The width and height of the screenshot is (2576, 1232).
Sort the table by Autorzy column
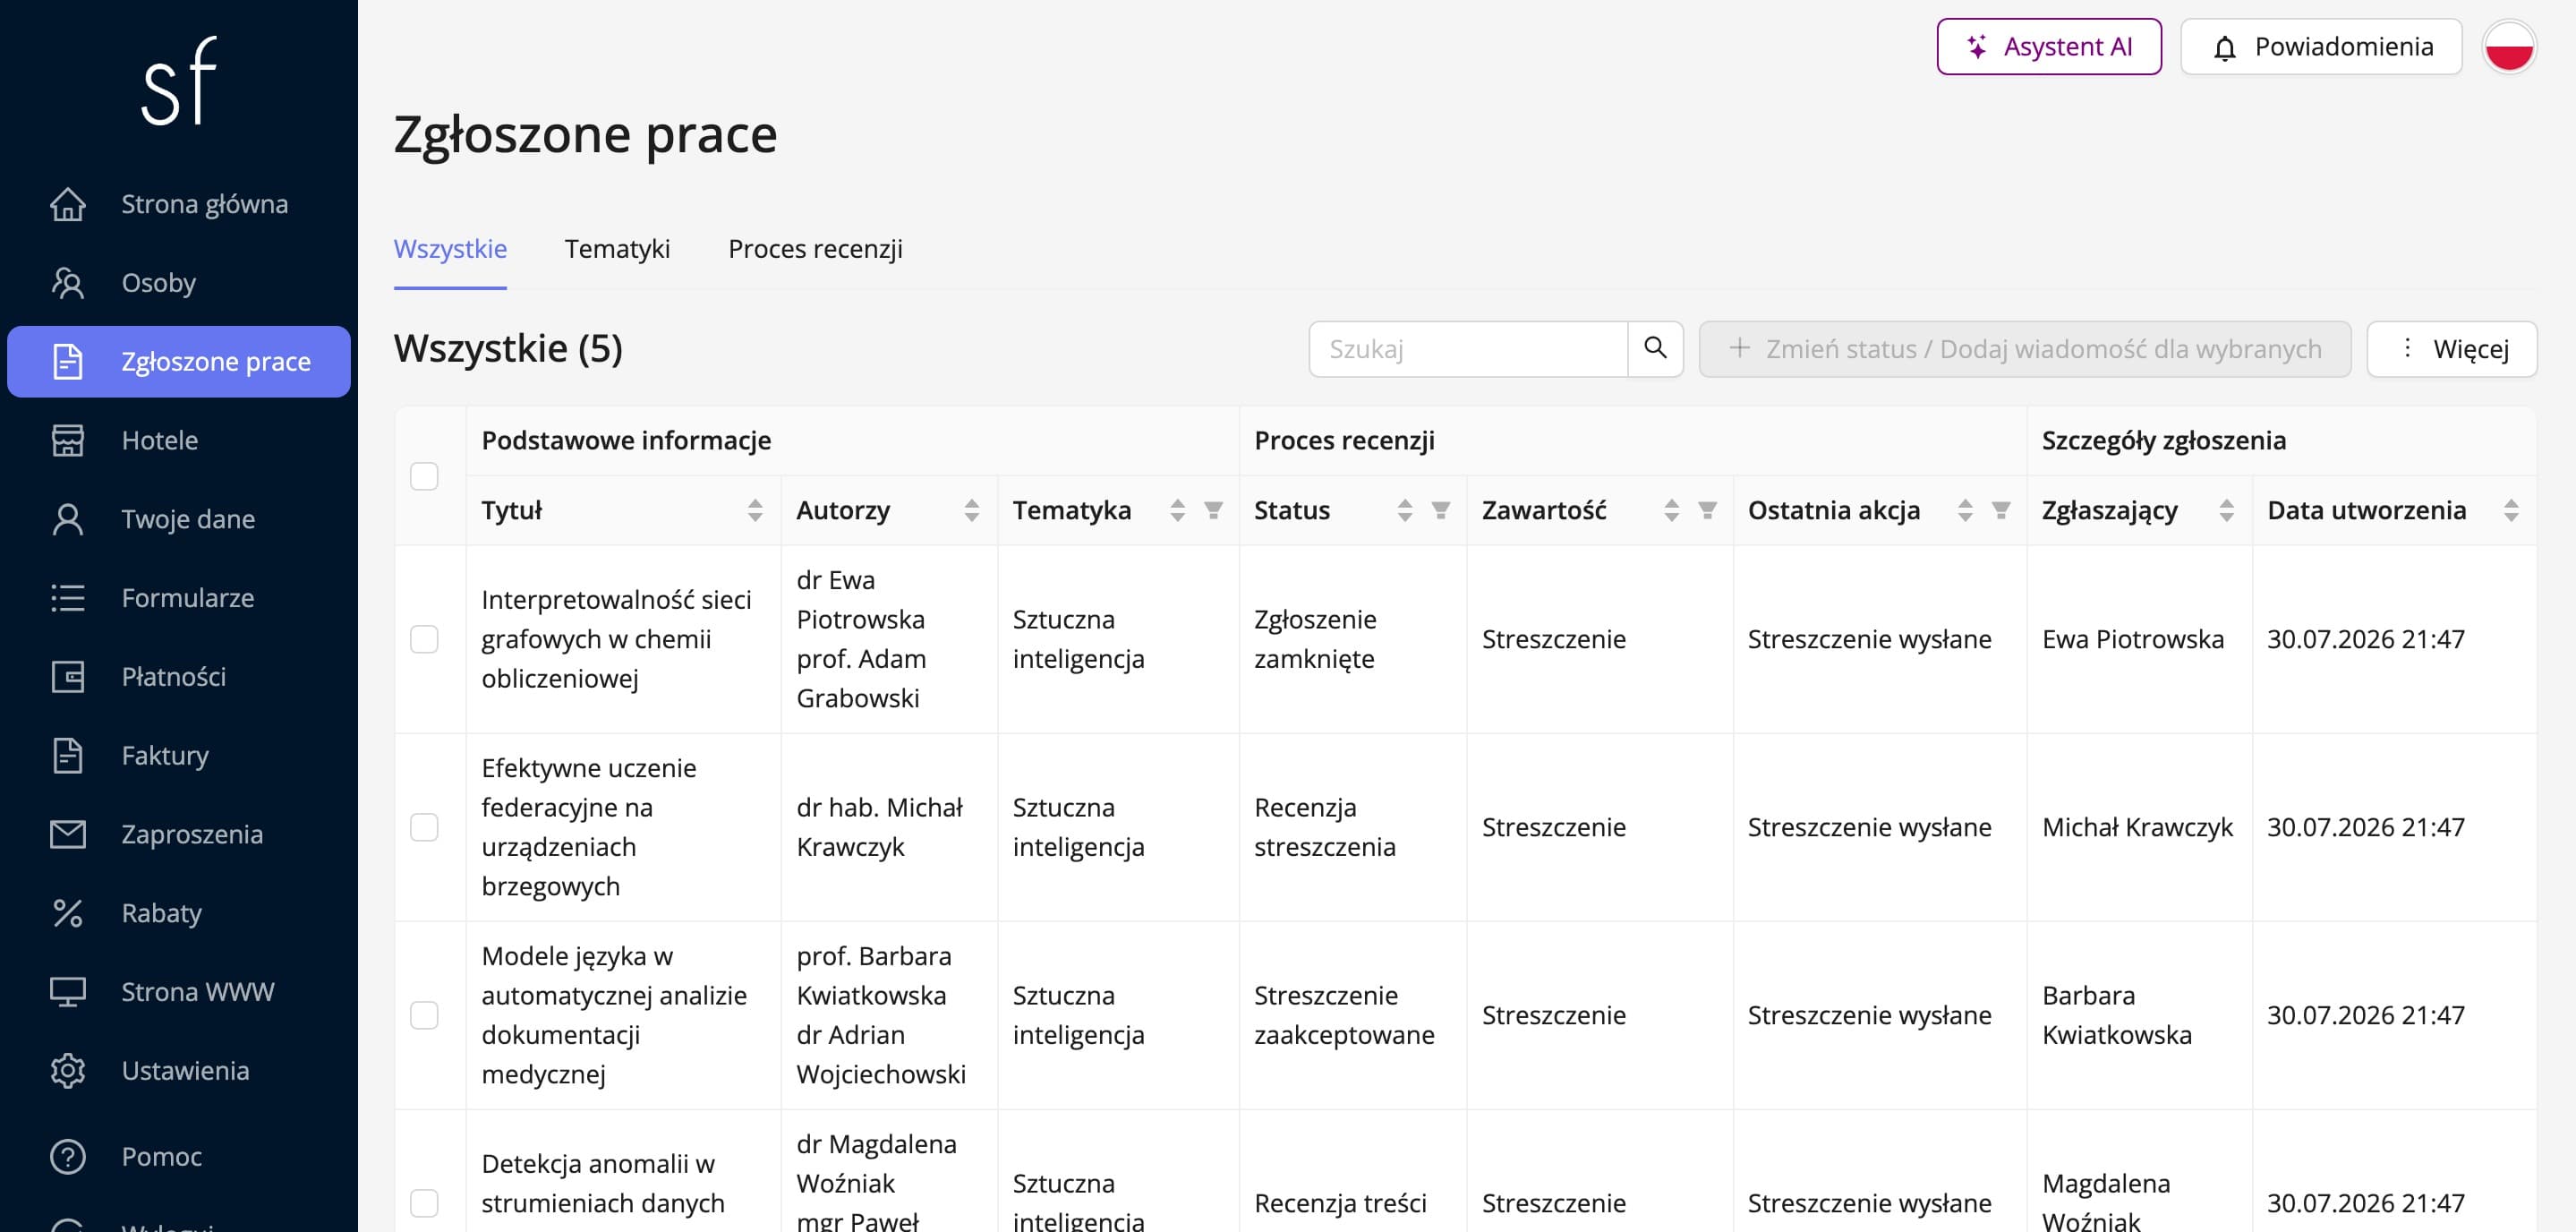971,511
